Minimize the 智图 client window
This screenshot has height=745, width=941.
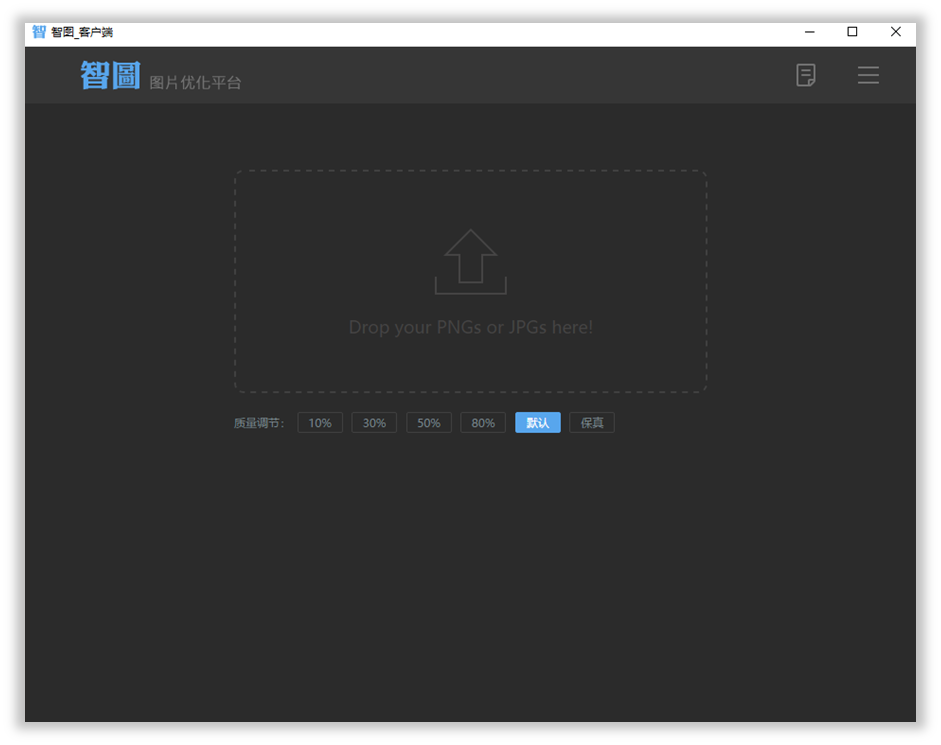click(x=810, y=32)
